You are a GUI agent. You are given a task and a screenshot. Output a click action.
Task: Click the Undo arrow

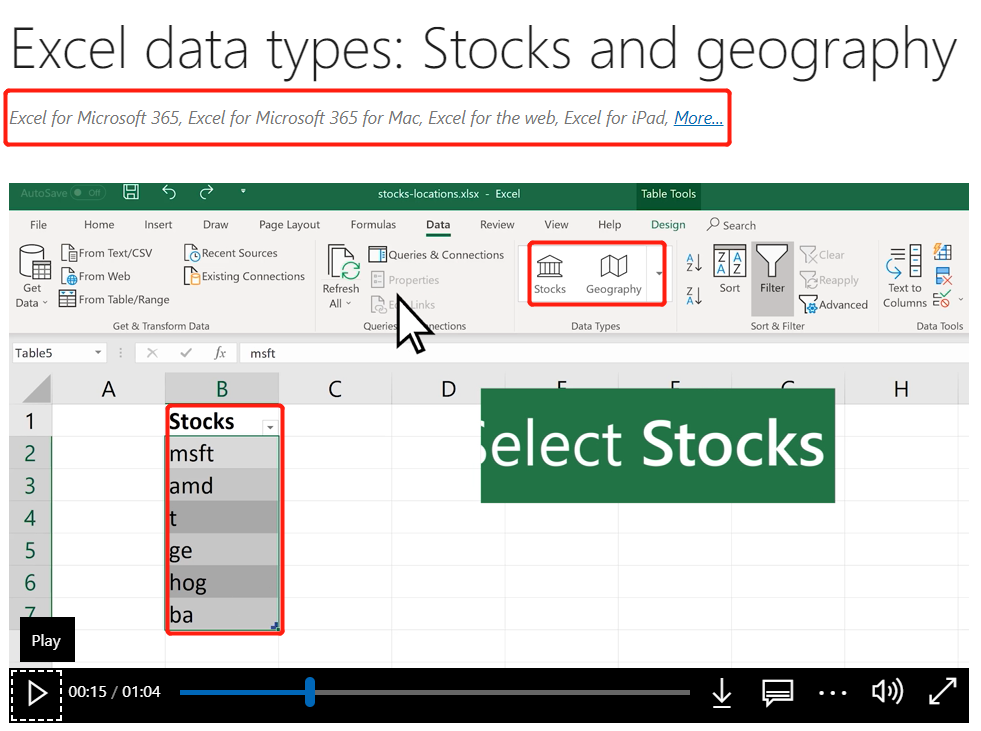(x=169, y=192)
